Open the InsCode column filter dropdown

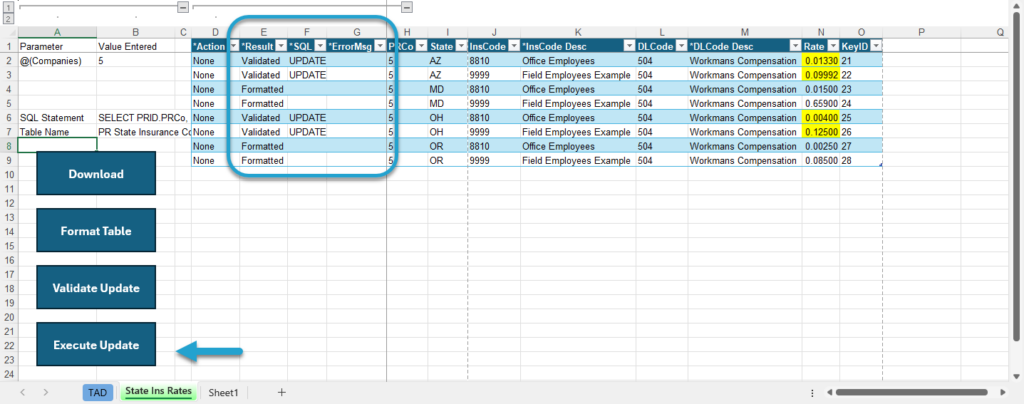[514, 46]
